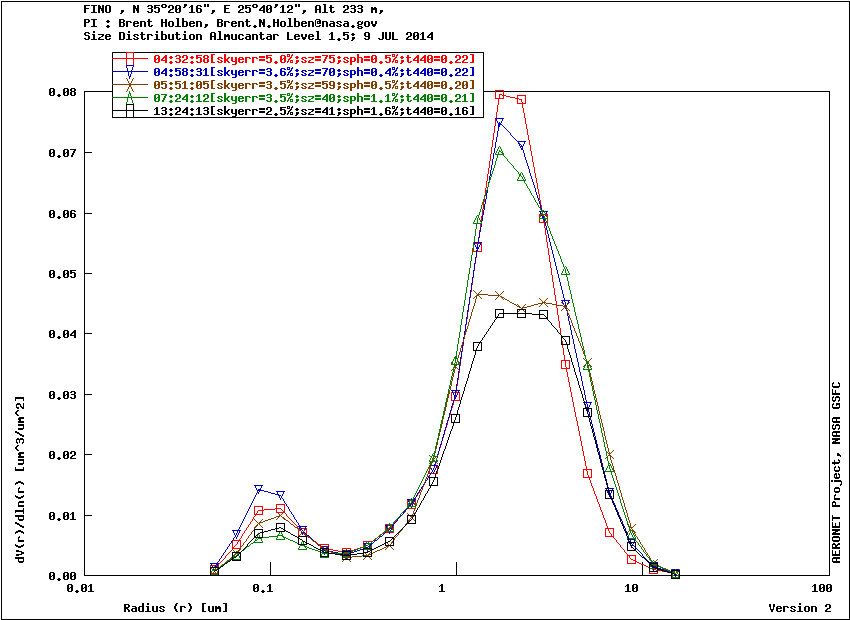
Task: Click the blue inverted triangle legend marker
Action: click(131, 72)
